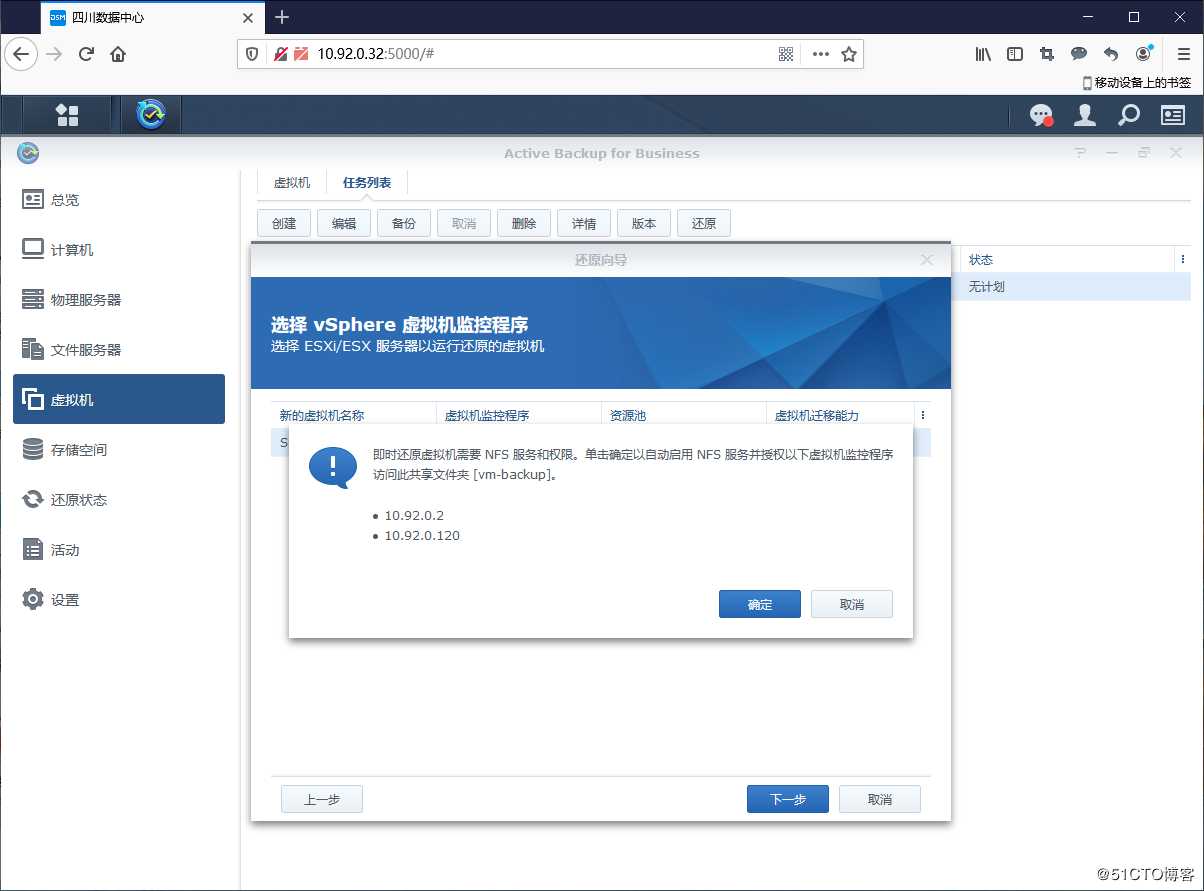The width and height of the screenshot is (1204, 891).
Task: Open Firefox account avatar icon
Action: coord(1143,54)
